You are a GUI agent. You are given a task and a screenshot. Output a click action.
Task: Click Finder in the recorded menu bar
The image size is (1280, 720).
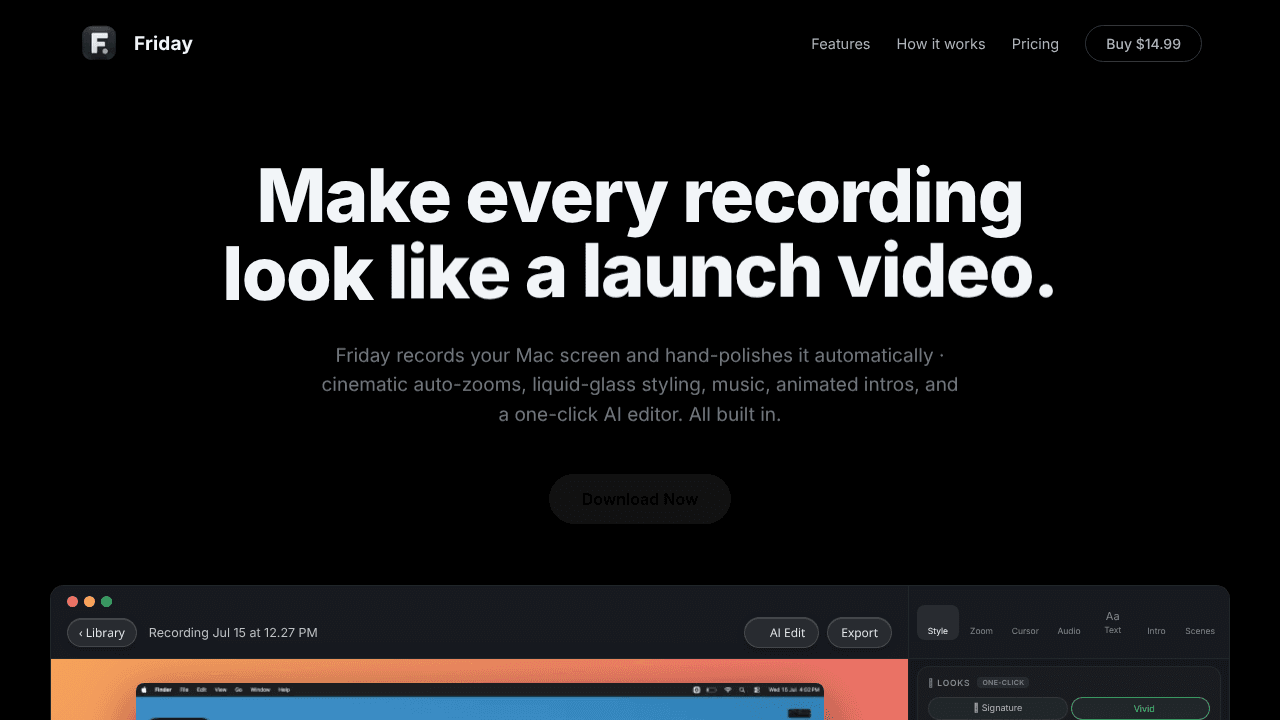(x=163, y=690)
